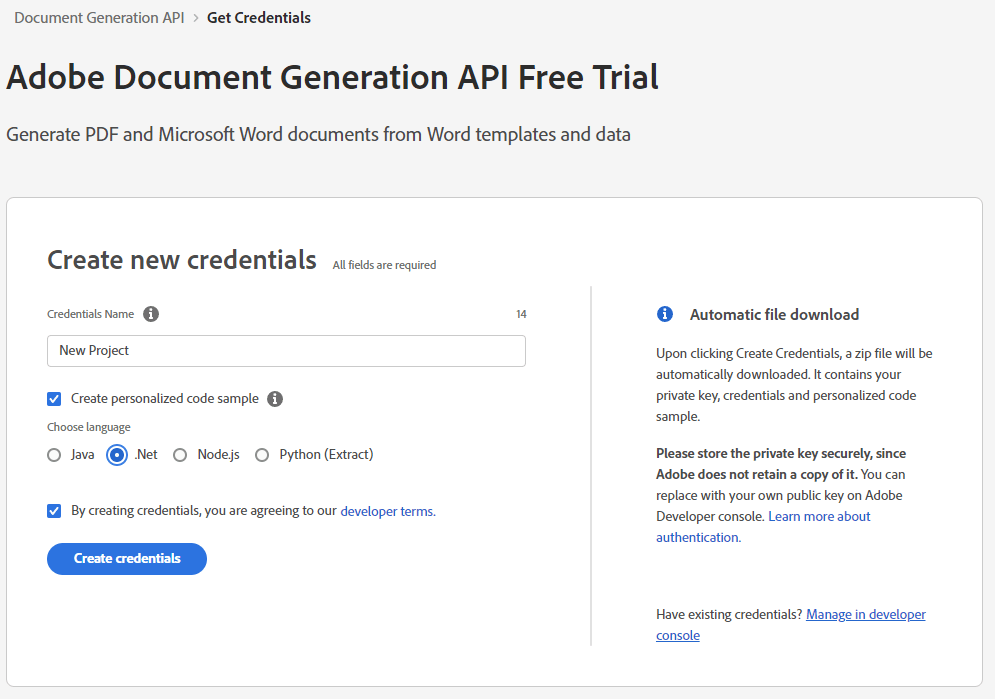This screenshot has width=995, height=699.
Task: Click 'Adobe Document Generation API Free Trial' title
Action: 333,77
